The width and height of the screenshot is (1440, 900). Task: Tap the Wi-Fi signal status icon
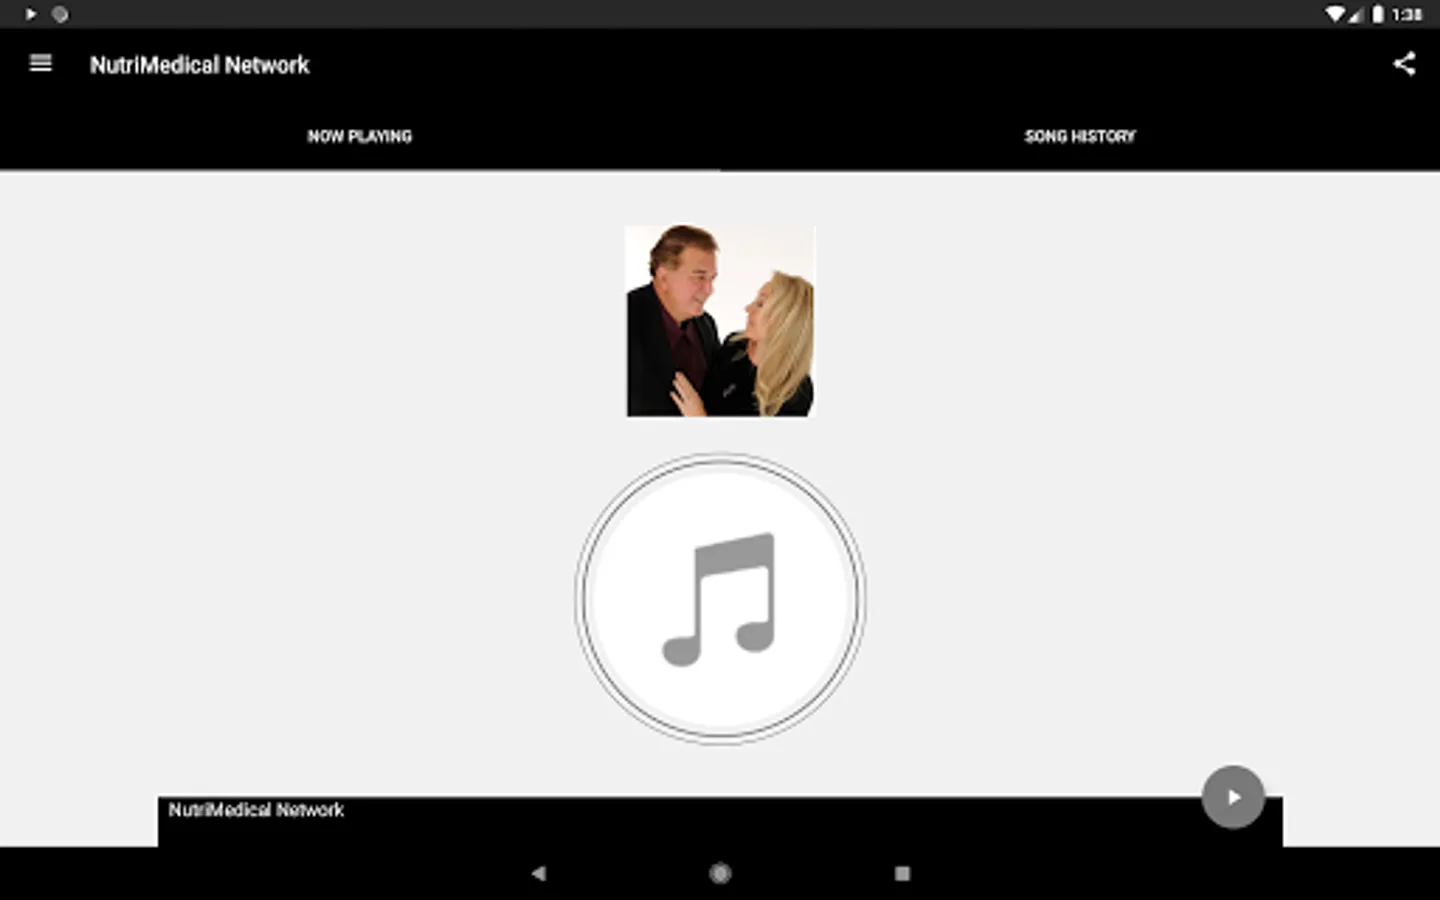point(1335,14)
